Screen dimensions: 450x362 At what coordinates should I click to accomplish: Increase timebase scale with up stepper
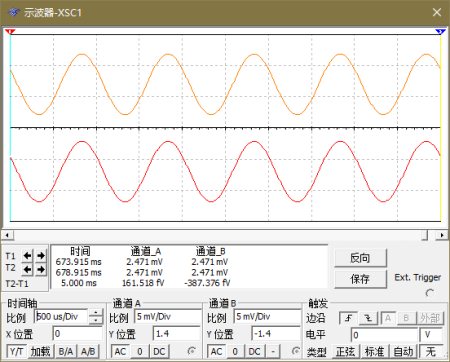[96, 313]
